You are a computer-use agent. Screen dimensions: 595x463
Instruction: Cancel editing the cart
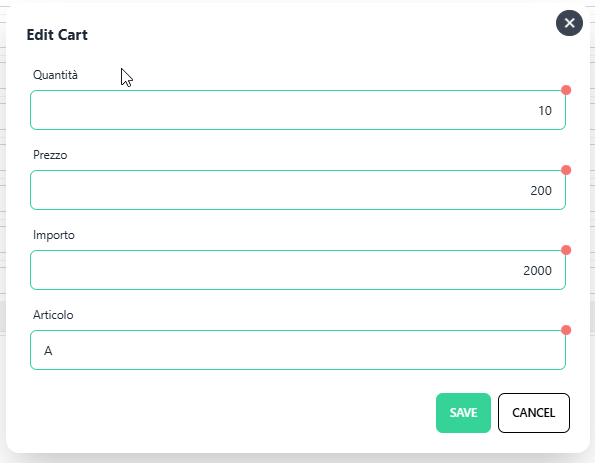click(x=534, y=413)
